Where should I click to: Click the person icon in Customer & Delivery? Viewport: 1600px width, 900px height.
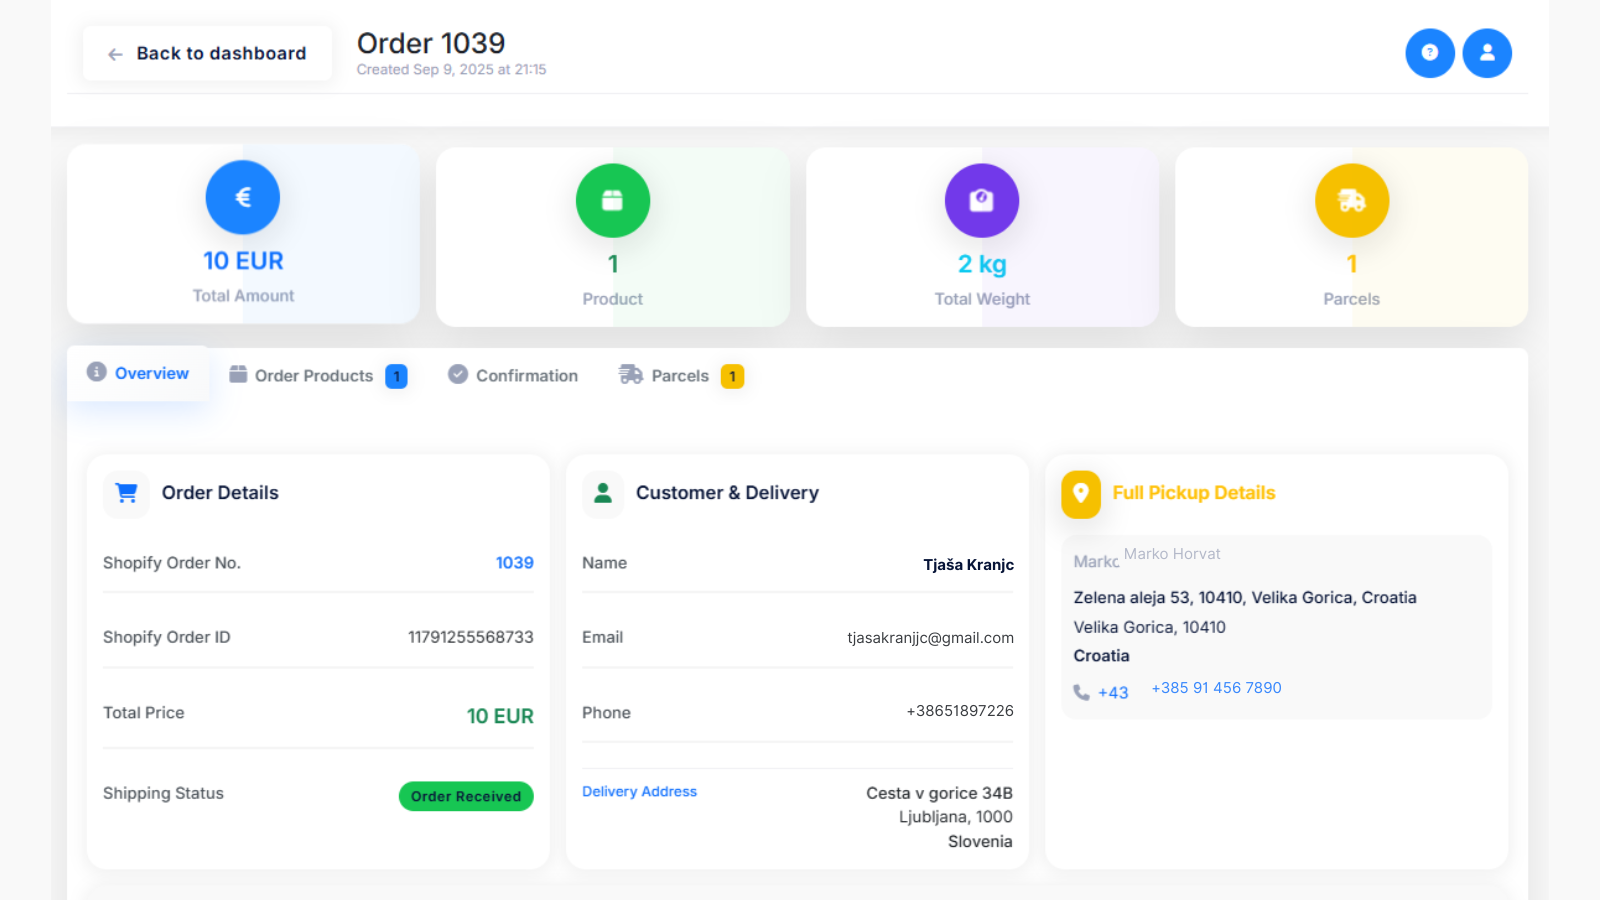point(603,493)
